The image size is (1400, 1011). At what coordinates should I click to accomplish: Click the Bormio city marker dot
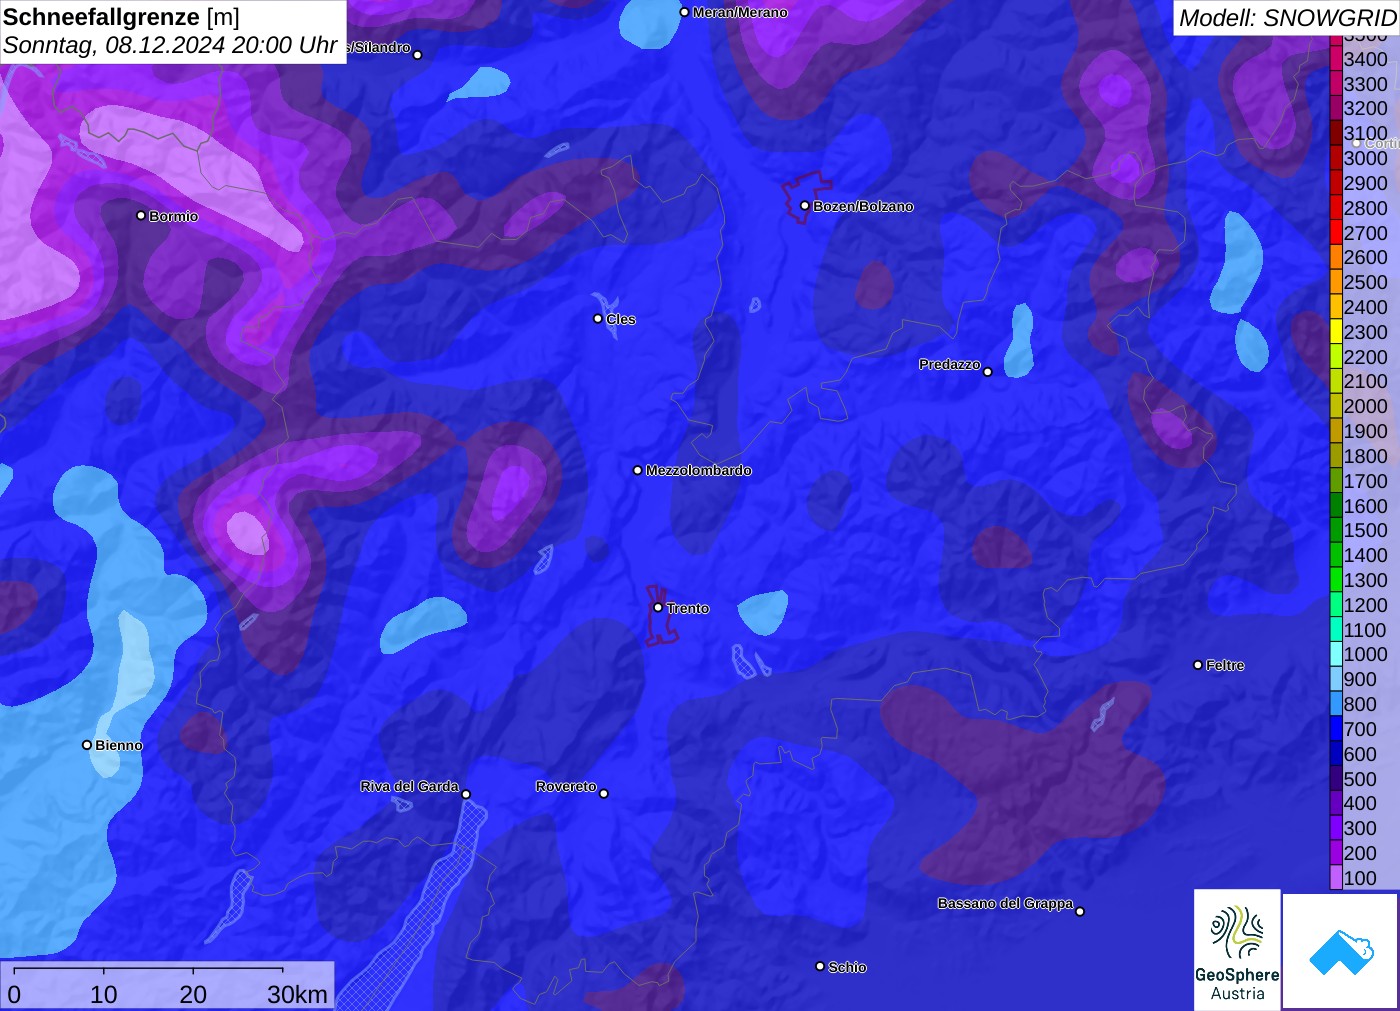(141, 216)
